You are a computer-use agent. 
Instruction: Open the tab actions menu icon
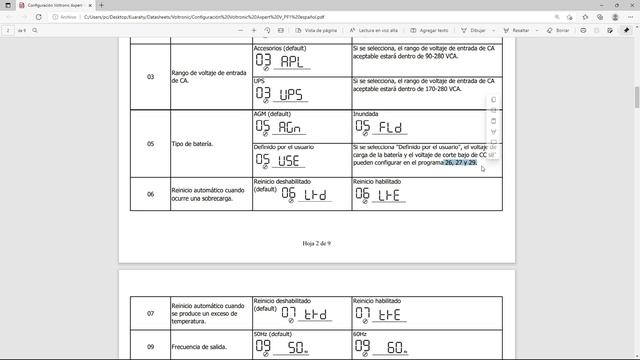[x=8, y=5]
